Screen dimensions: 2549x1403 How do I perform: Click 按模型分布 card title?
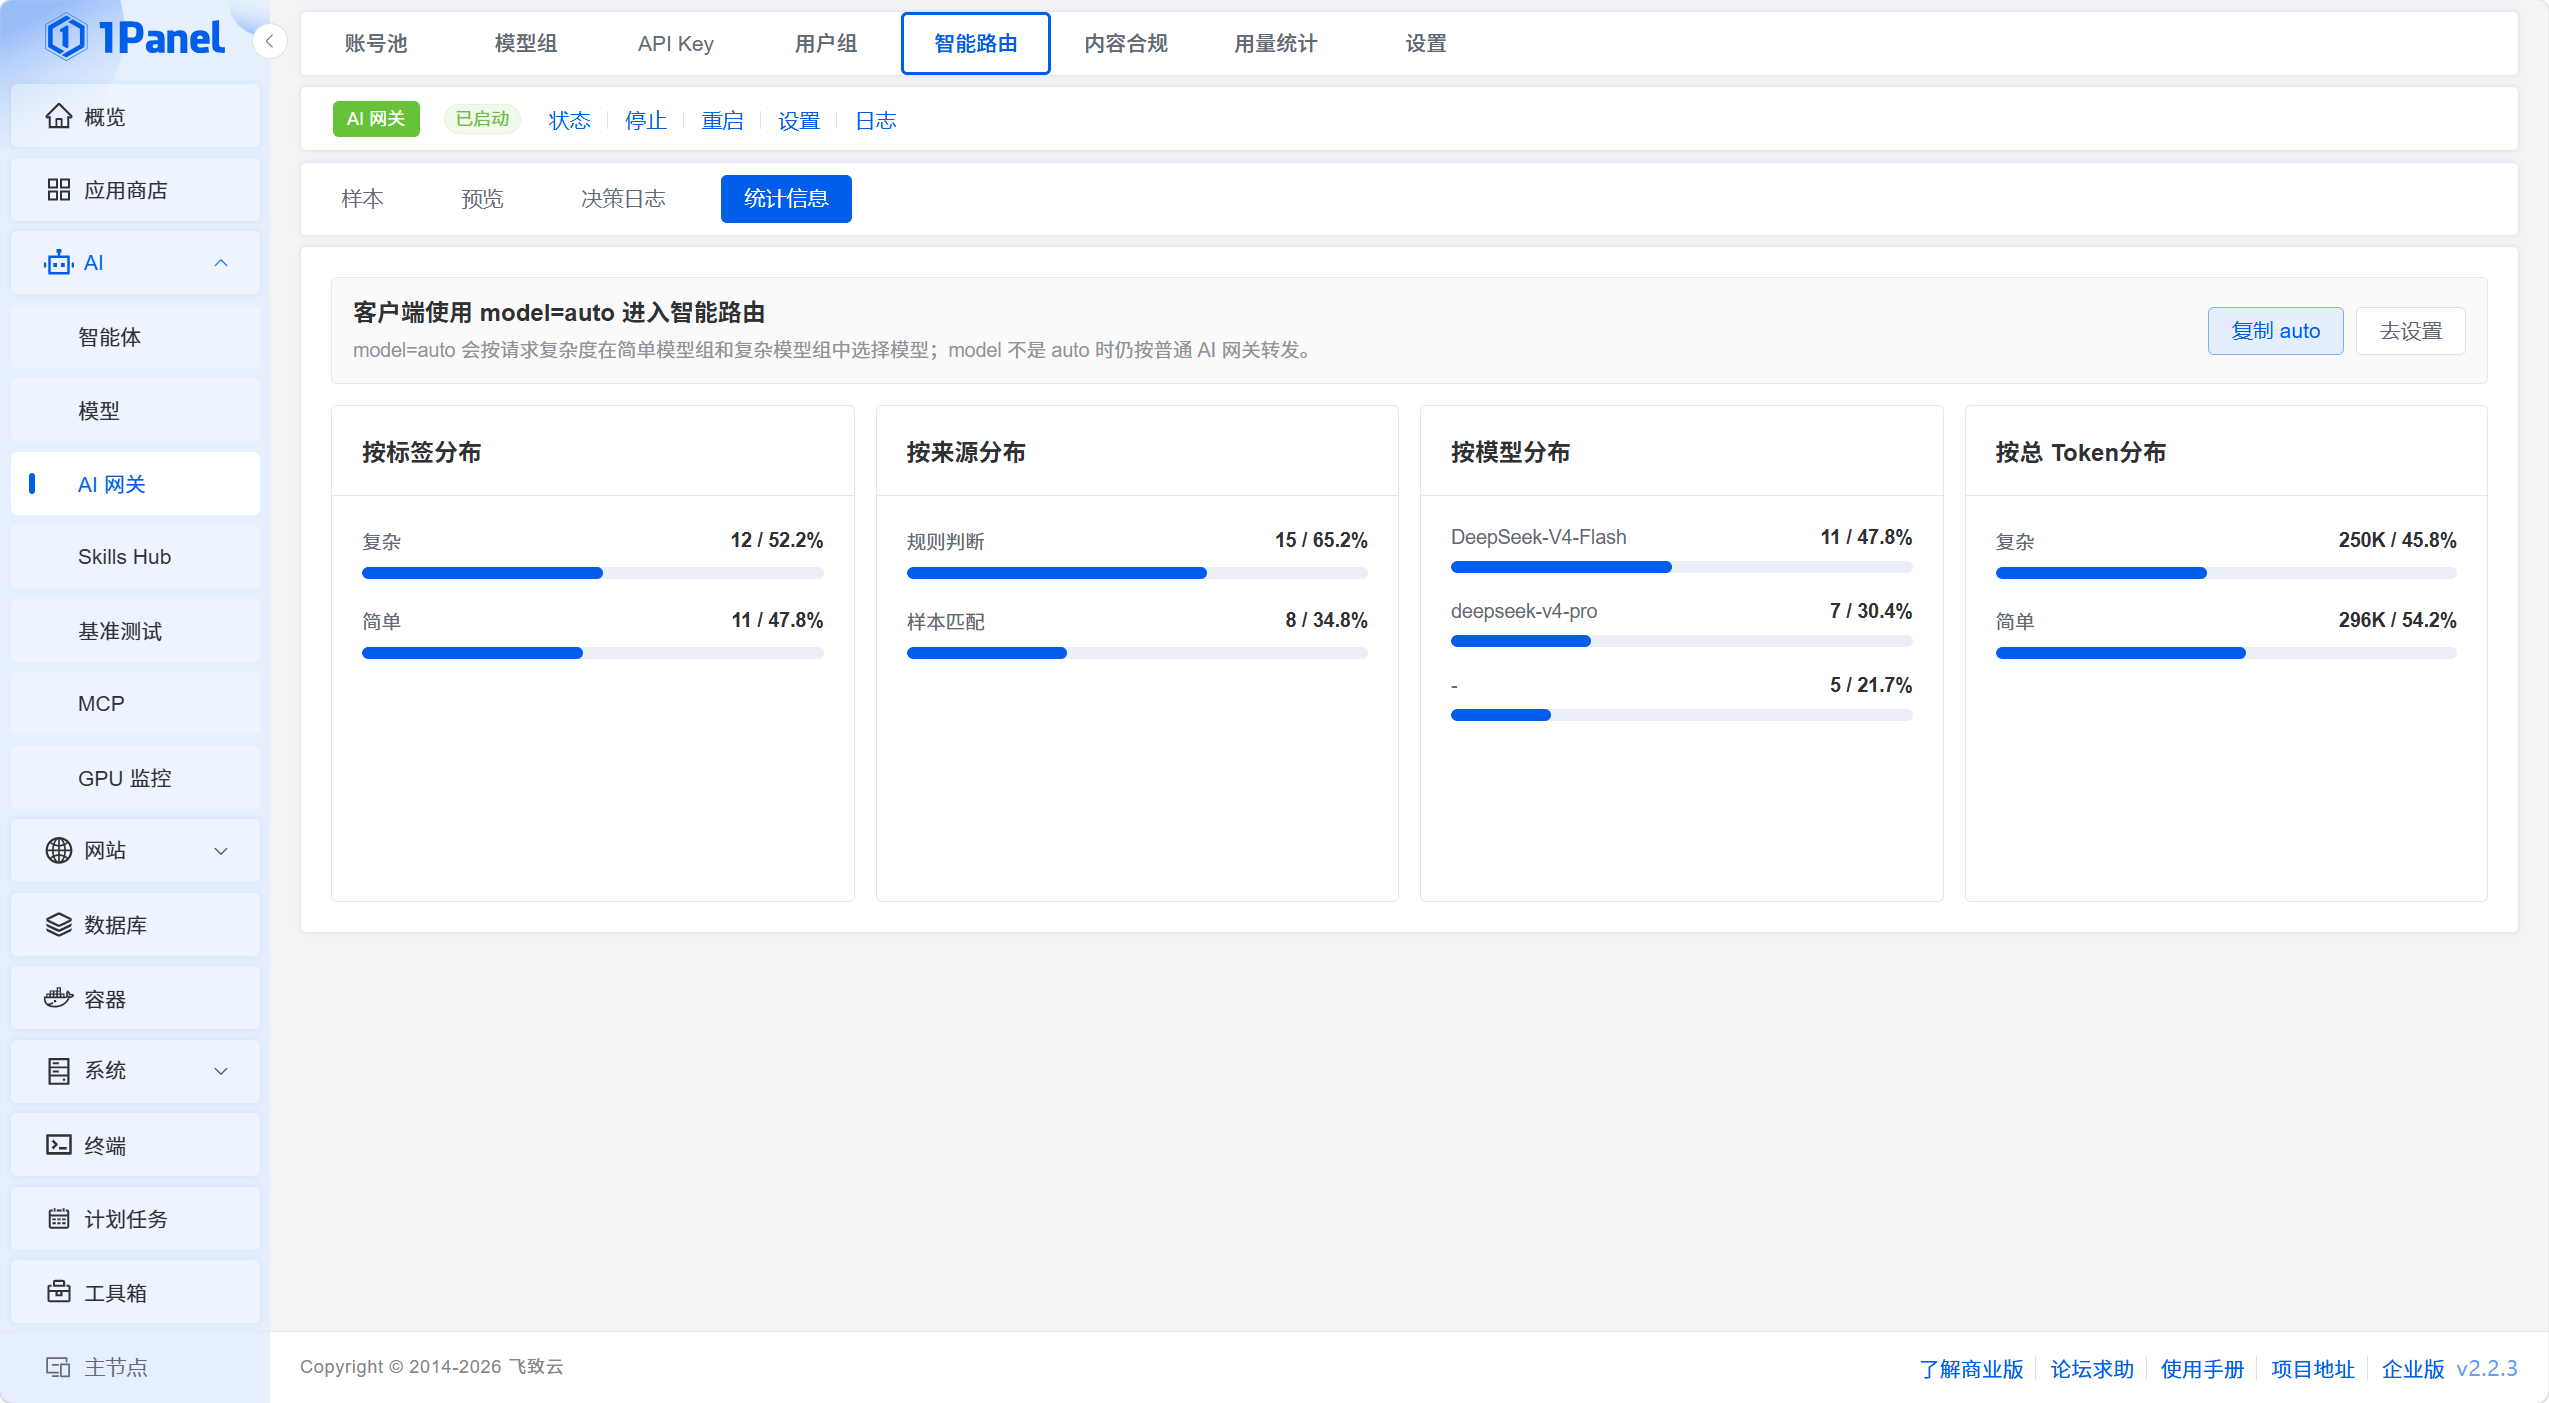pyautogui.click(x=1510, y=453)
